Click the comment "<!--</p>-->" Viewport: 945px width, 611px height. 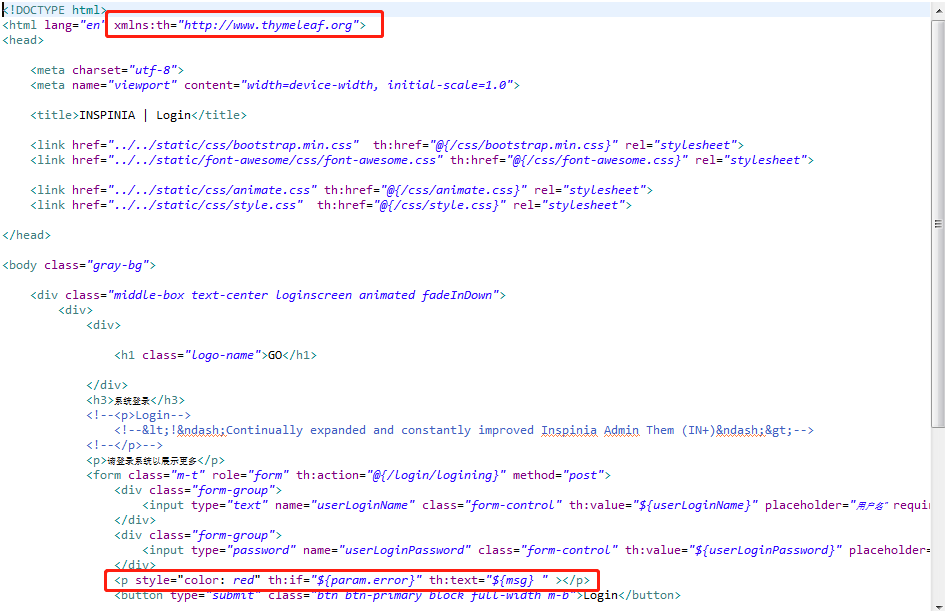[125, 445]
